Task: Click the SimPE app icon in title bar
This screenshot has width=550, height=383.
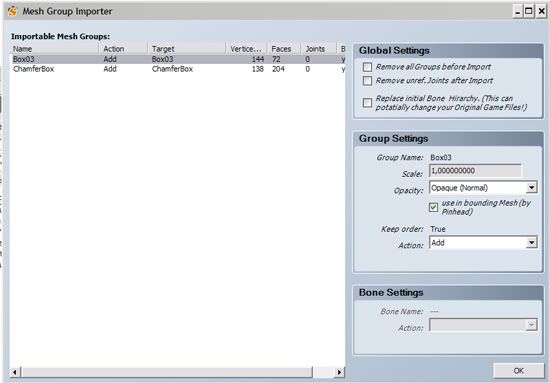Action: click(12, 11)
